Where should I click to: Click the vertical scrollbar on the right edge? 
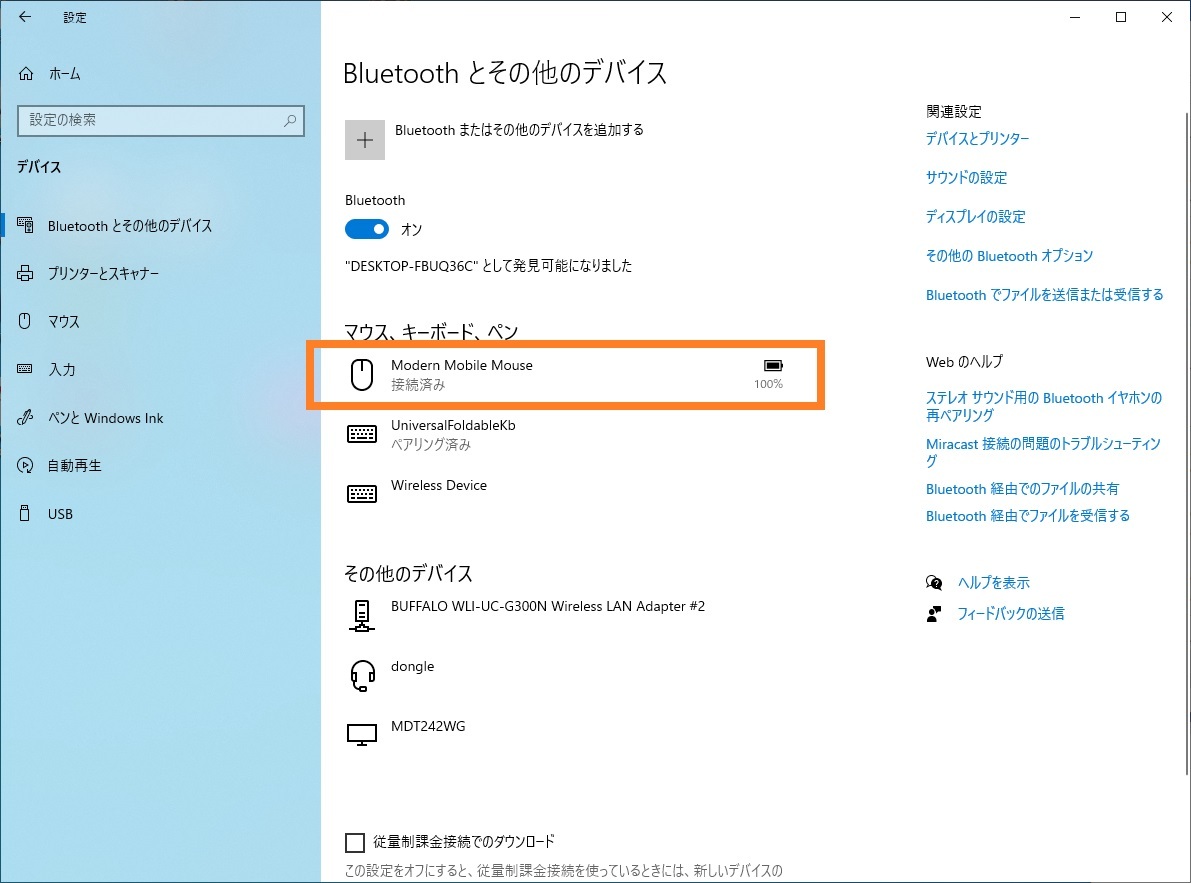1186,444
